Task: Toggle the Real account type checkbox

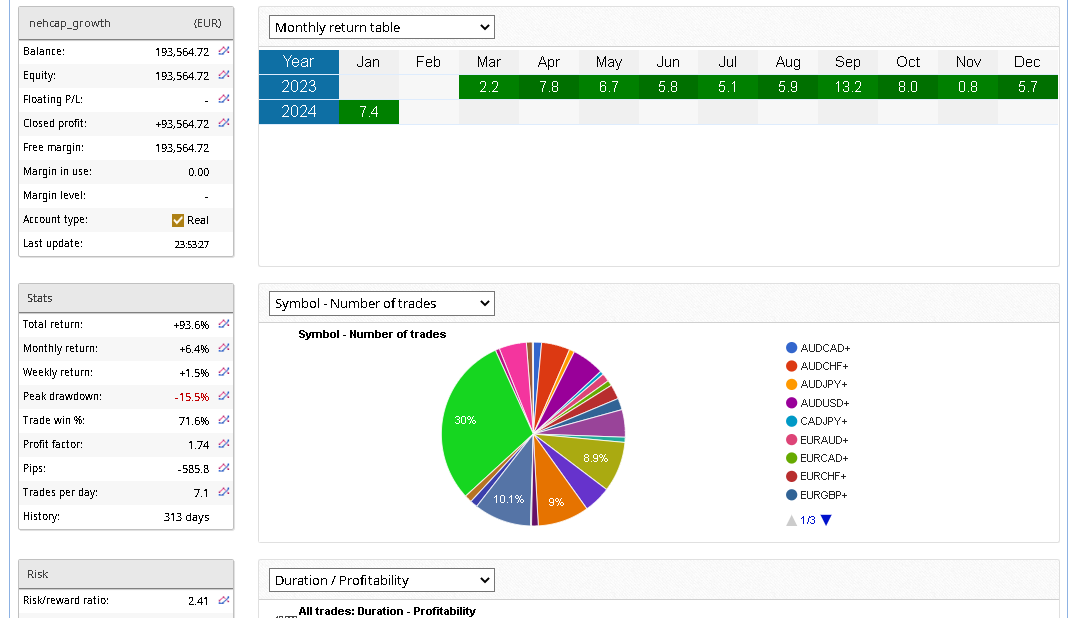Action: 178,220
